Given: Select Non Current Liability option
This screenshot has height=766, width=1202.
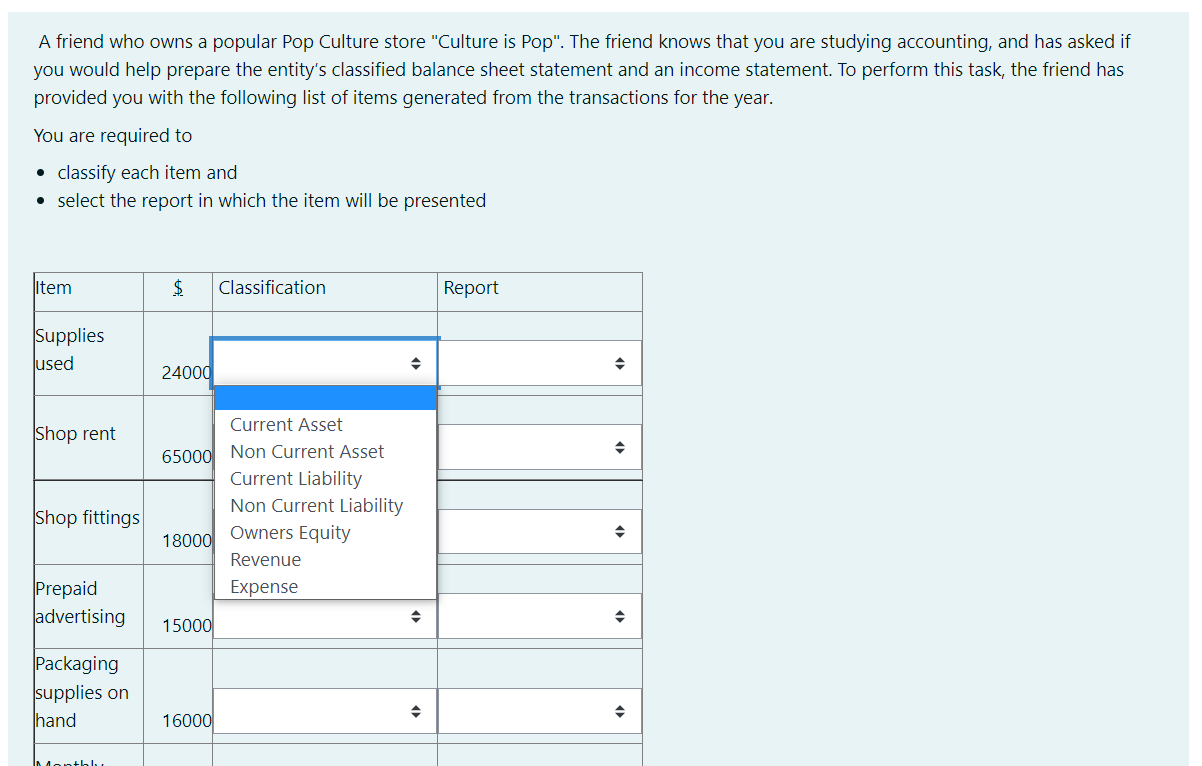Looking at the screenshot, I should coord(316,506).
